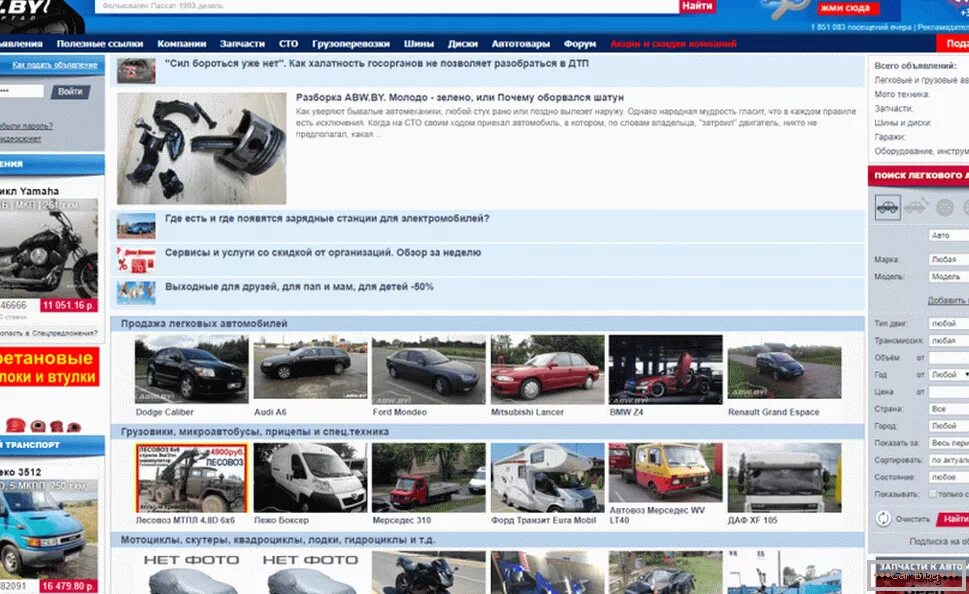The image size is (969, 594).
Task: Click the Добавить link under Модель
Action: (948, 300)
